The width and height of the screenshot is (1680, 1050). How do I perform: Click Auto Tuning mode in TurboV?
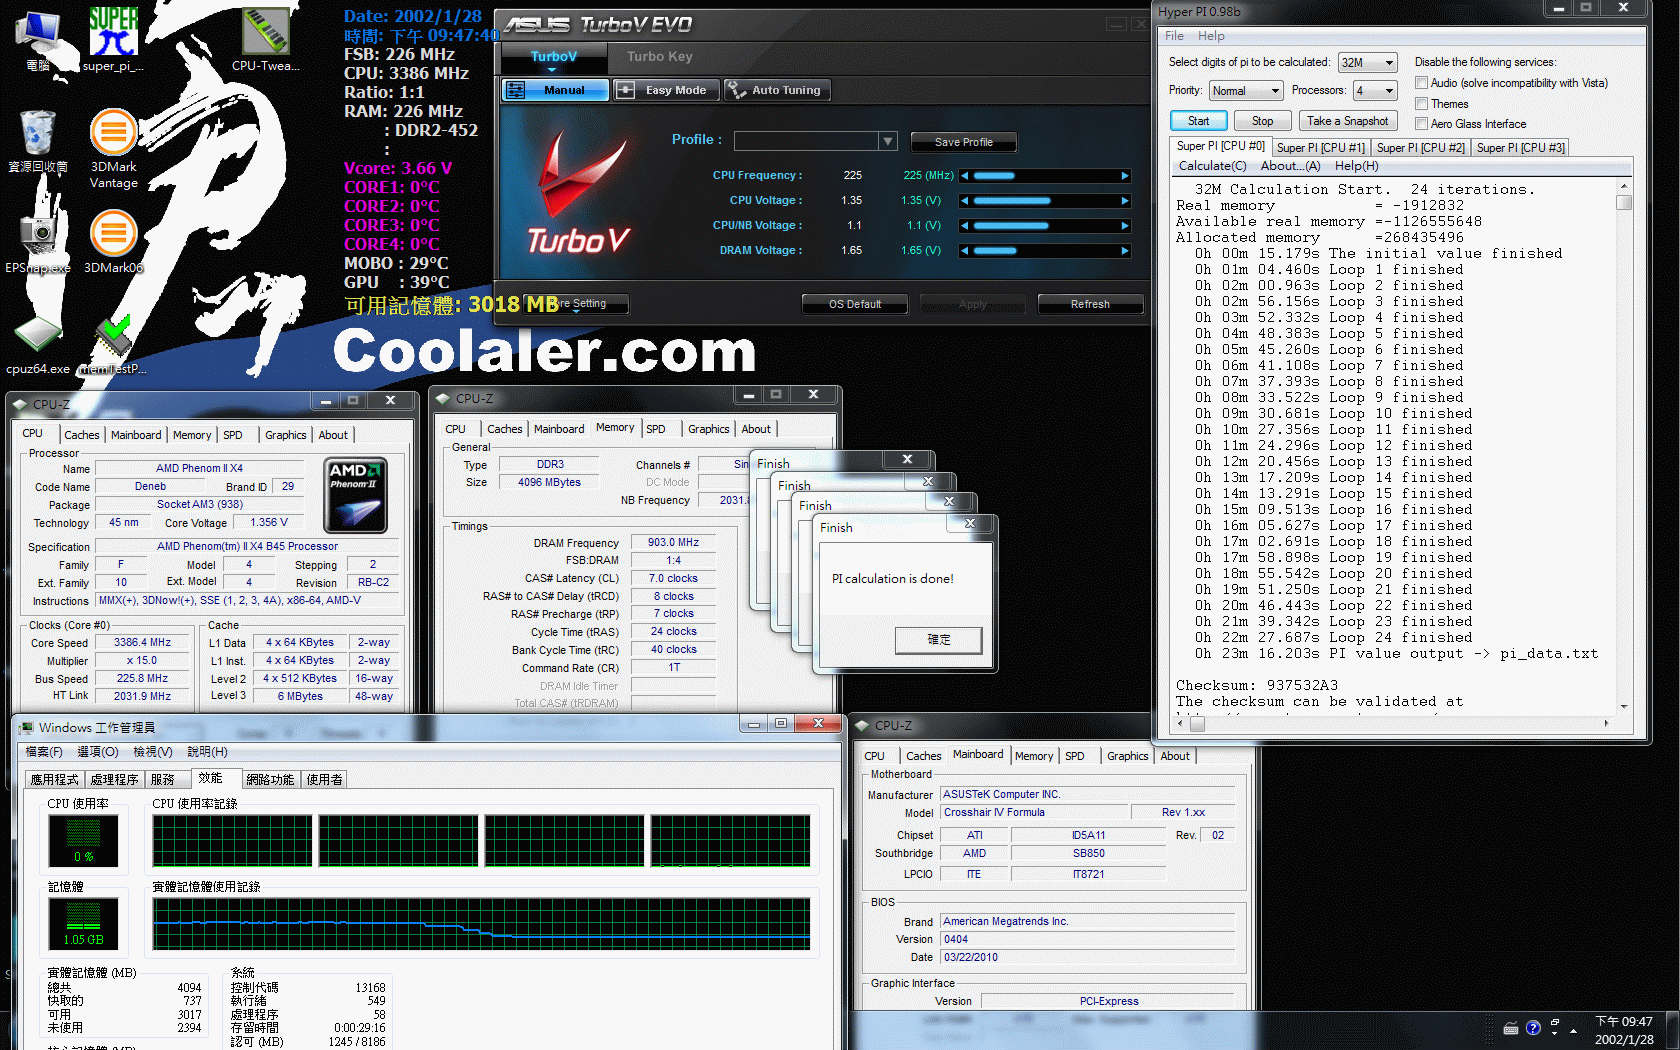[775, 90]
